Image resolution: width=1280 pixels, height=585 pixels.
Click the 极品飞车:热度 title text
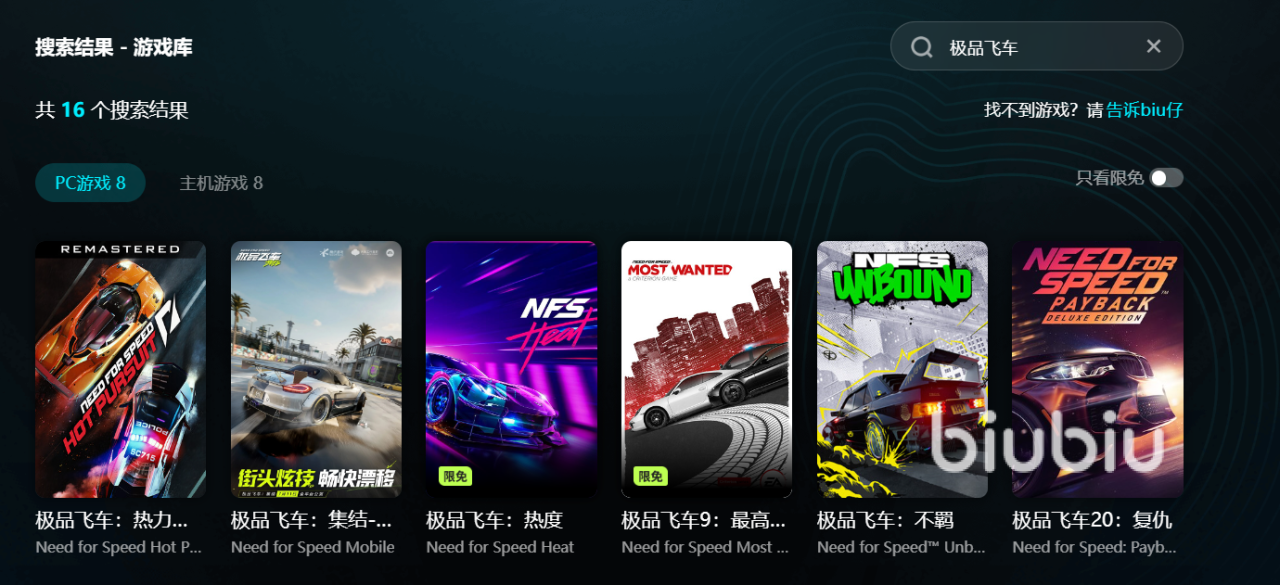494,521
